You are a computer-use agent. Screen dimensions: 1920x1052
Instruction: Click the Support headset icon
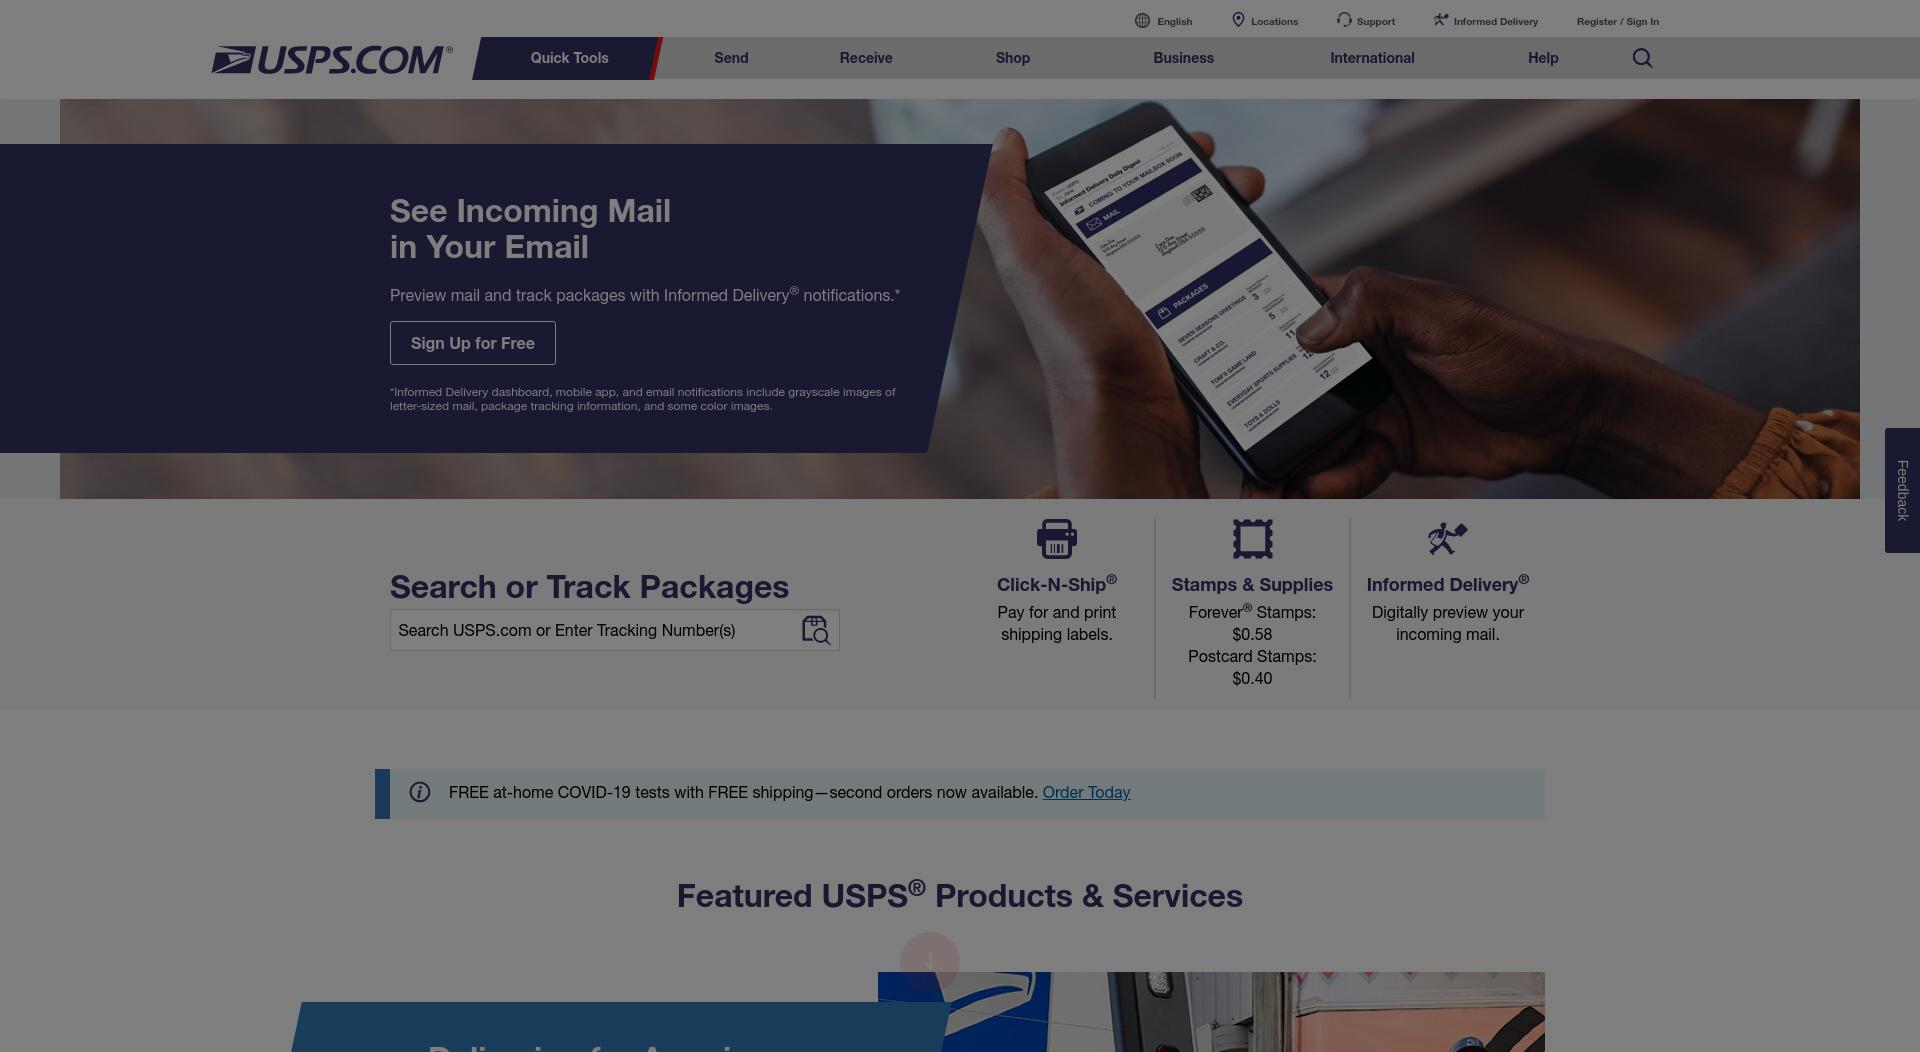[1344, 20]
